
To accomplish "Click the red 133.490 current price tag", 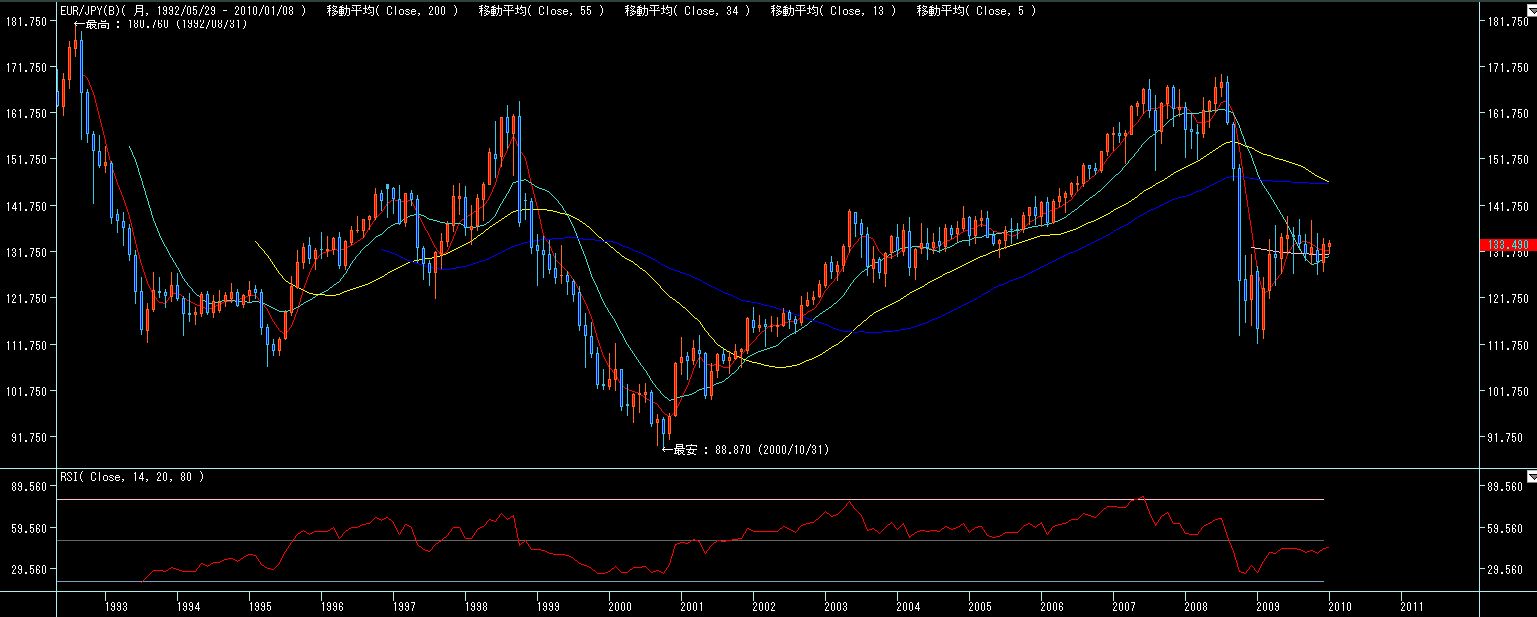I will (x=1506, y=245).
